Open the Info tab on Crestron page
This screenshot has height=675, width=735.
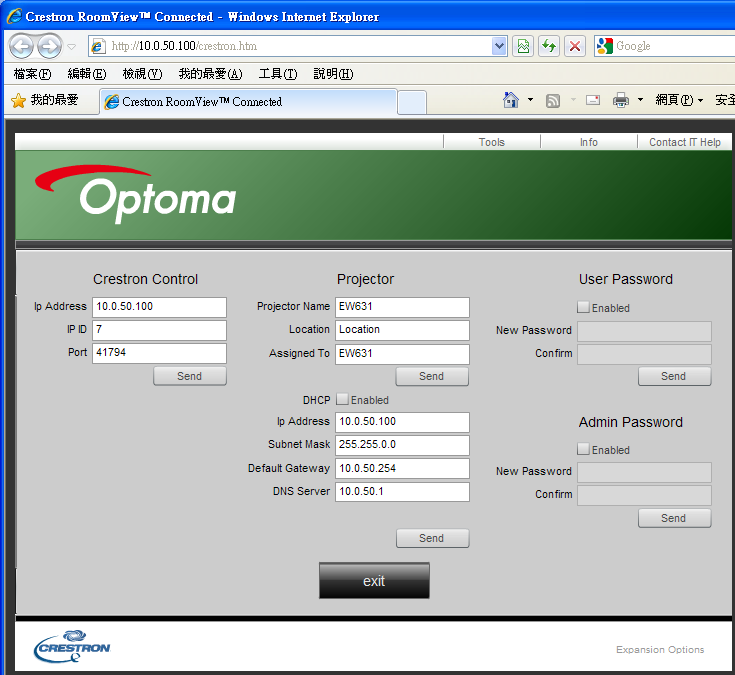click(588, 142)
